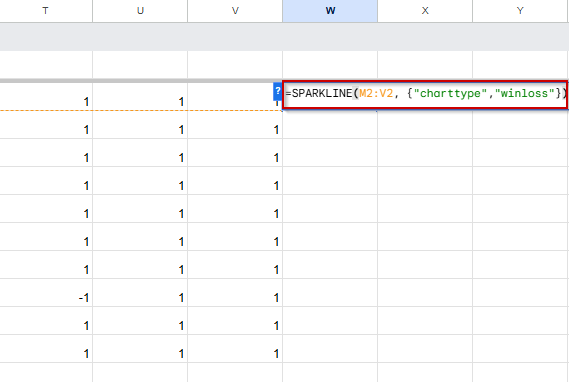Select column T header
The image size is (569, 382).
(x=46, y=11)
